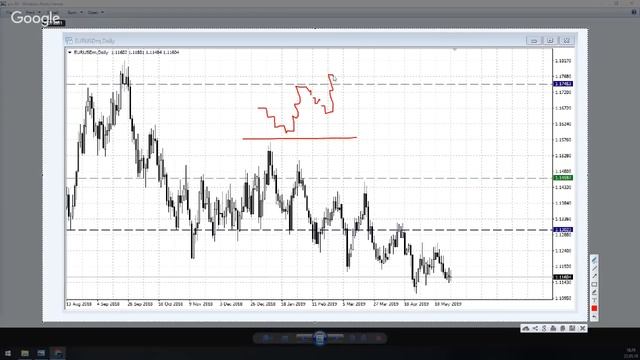640x360 pixels.
Task: Minimize the EURUSD Daily chart window
Action: [534, 40]
